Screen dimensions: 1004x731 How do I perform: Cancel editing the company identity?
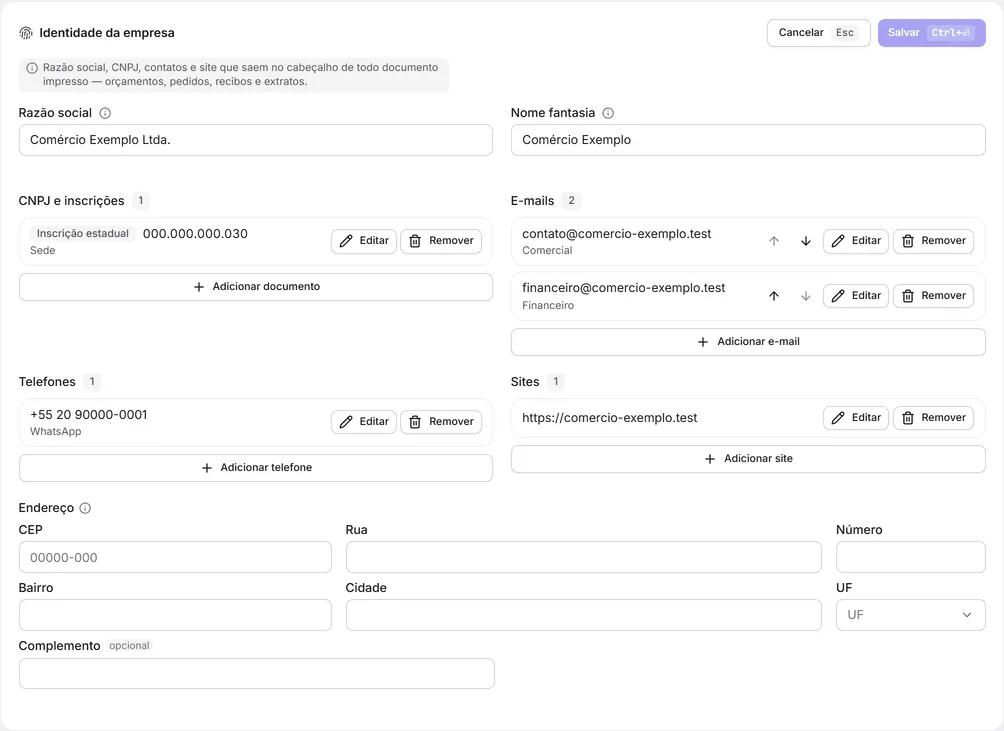(818, 33)
